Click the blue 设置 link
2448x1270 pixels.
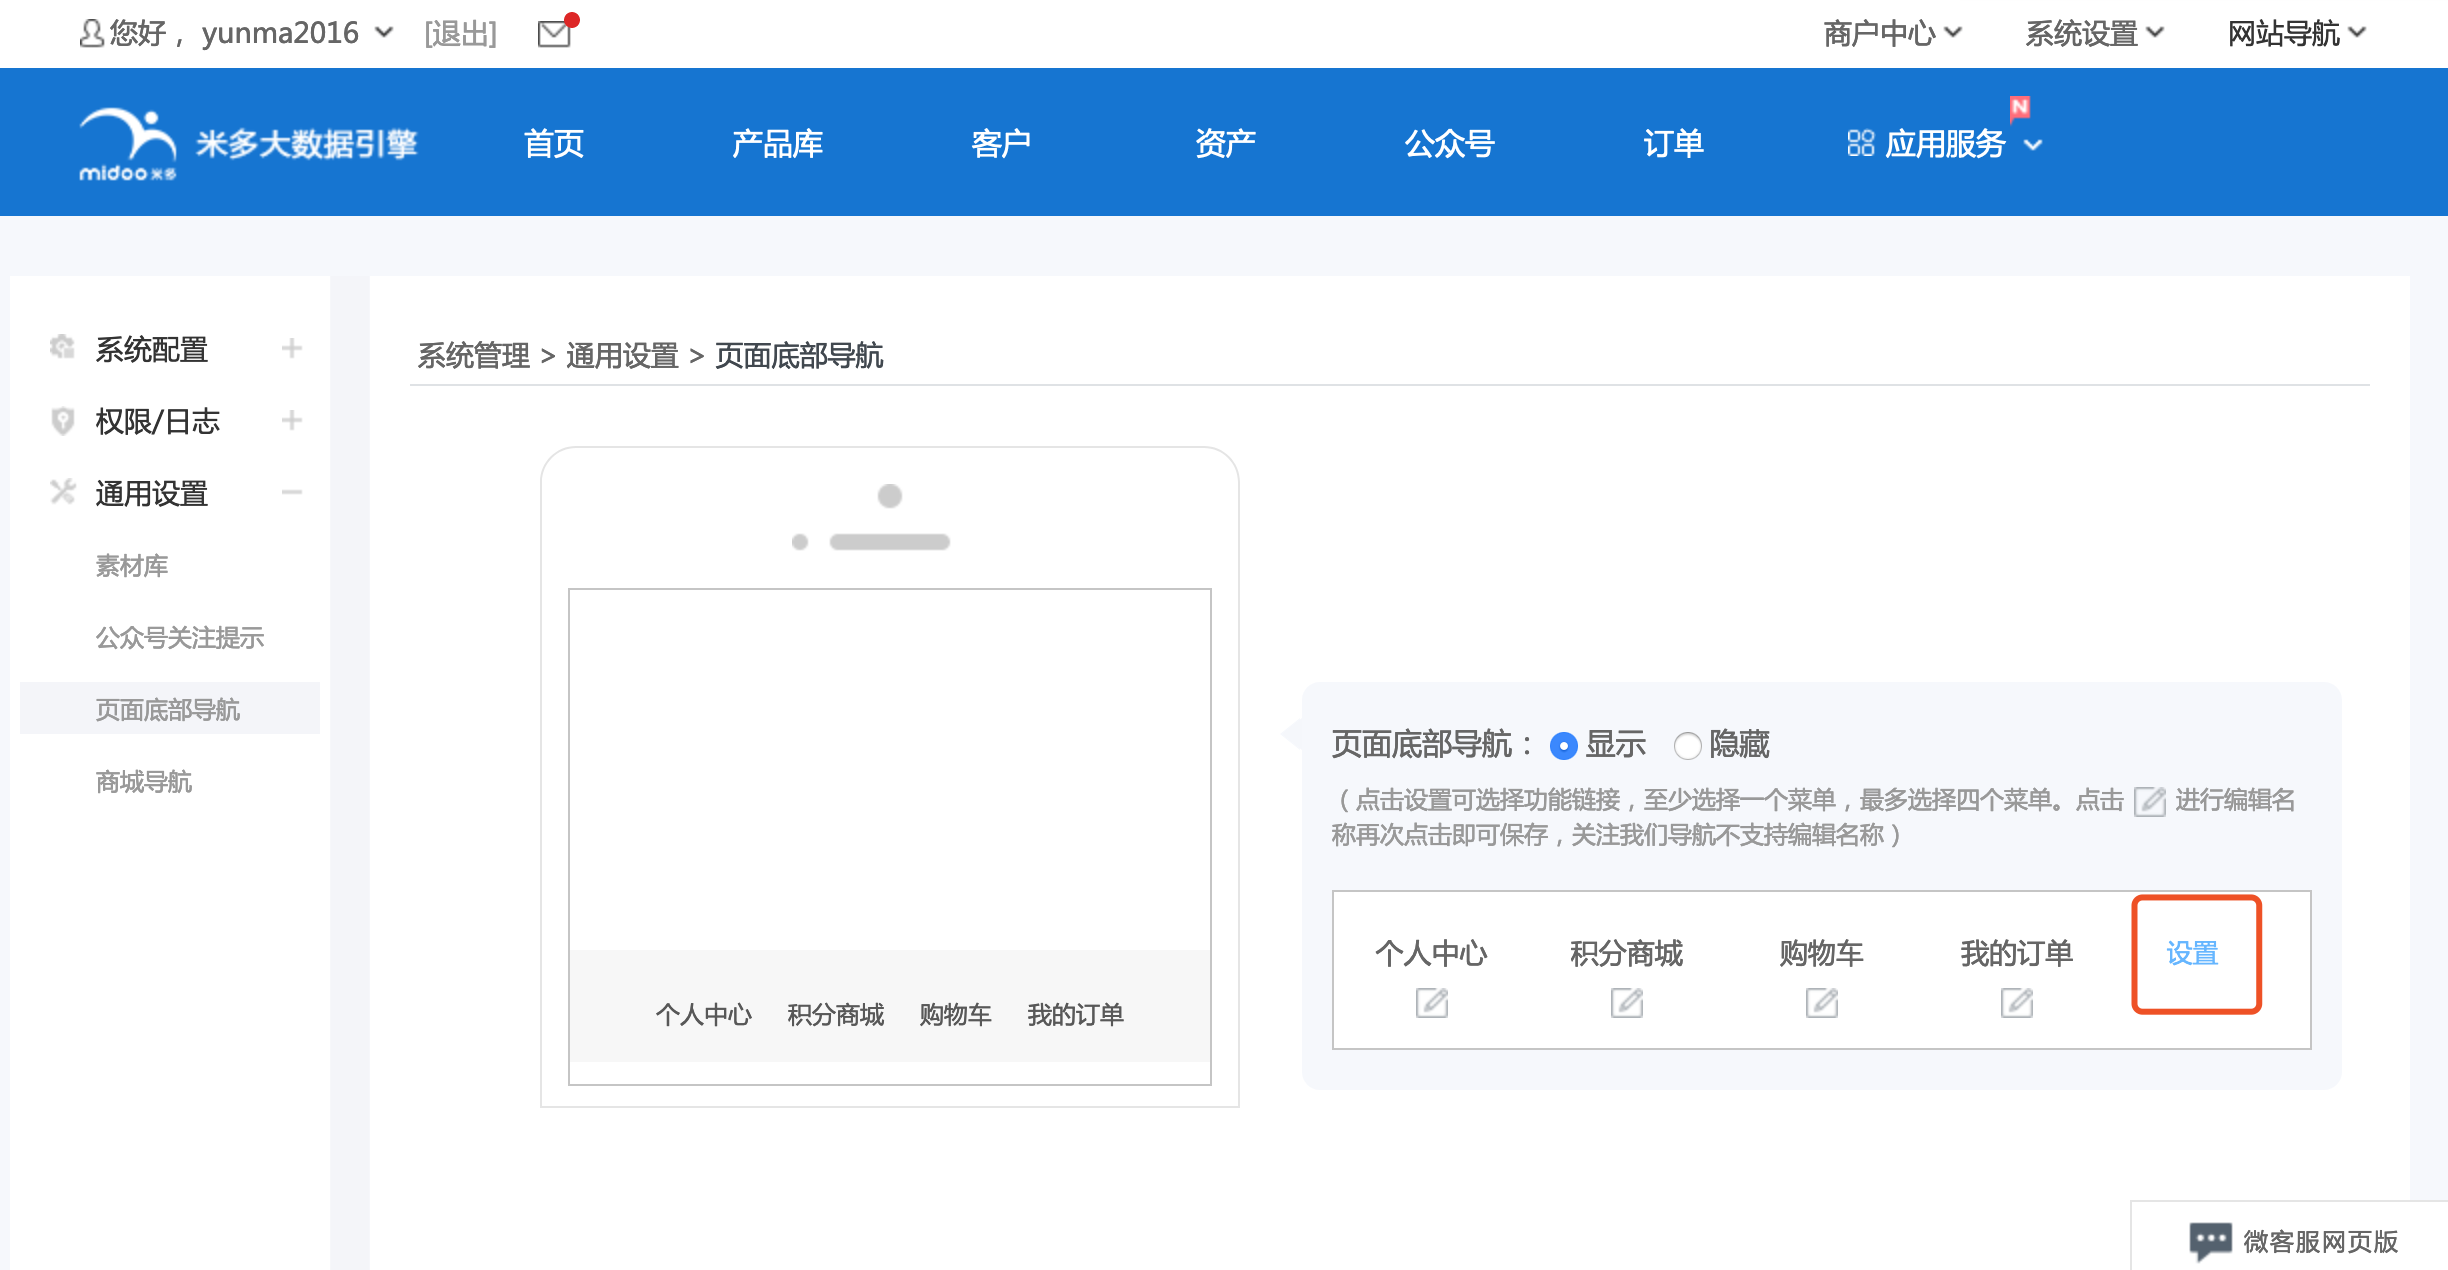coord(2192,954)
